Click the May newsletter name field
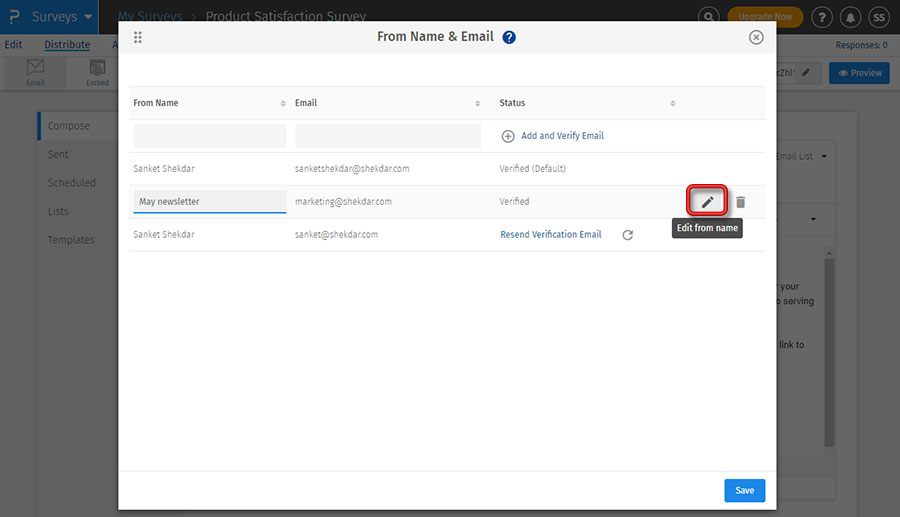The width and height of the screenshot is (900, 517). coord(210,201)
